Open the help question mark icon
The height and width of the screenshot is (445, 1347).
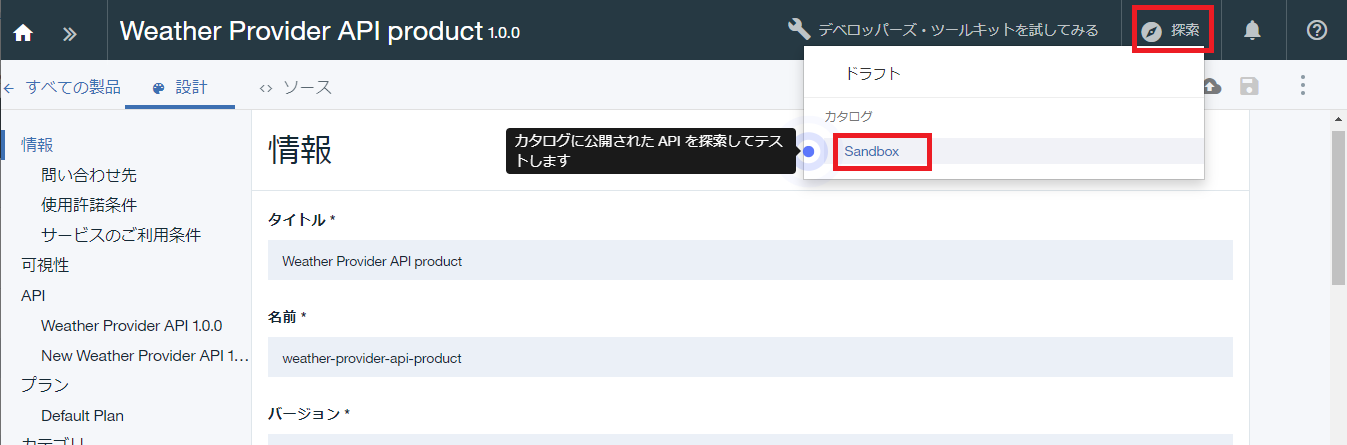tap(1317, 30)
